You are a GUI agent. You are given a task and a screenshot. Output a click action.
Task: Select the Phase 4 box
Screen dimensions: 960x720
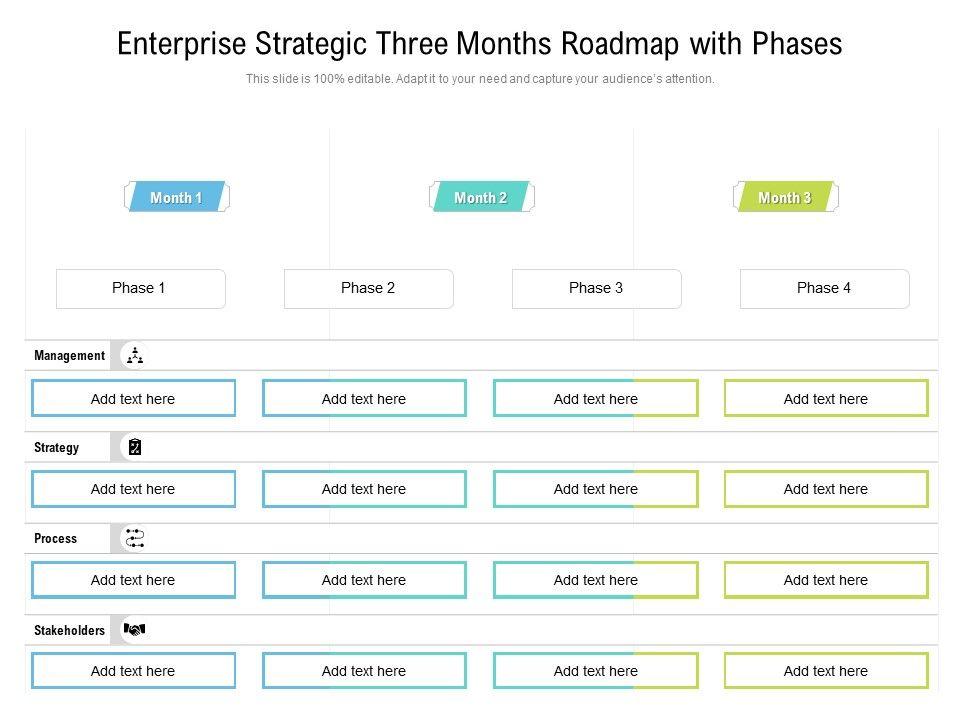[824, 288]
